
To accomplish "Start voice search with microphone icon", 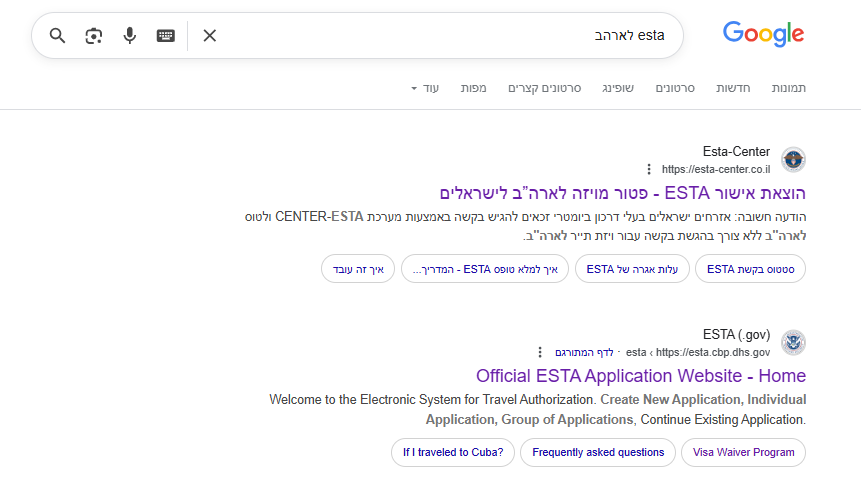I will [x=130, y=36].
